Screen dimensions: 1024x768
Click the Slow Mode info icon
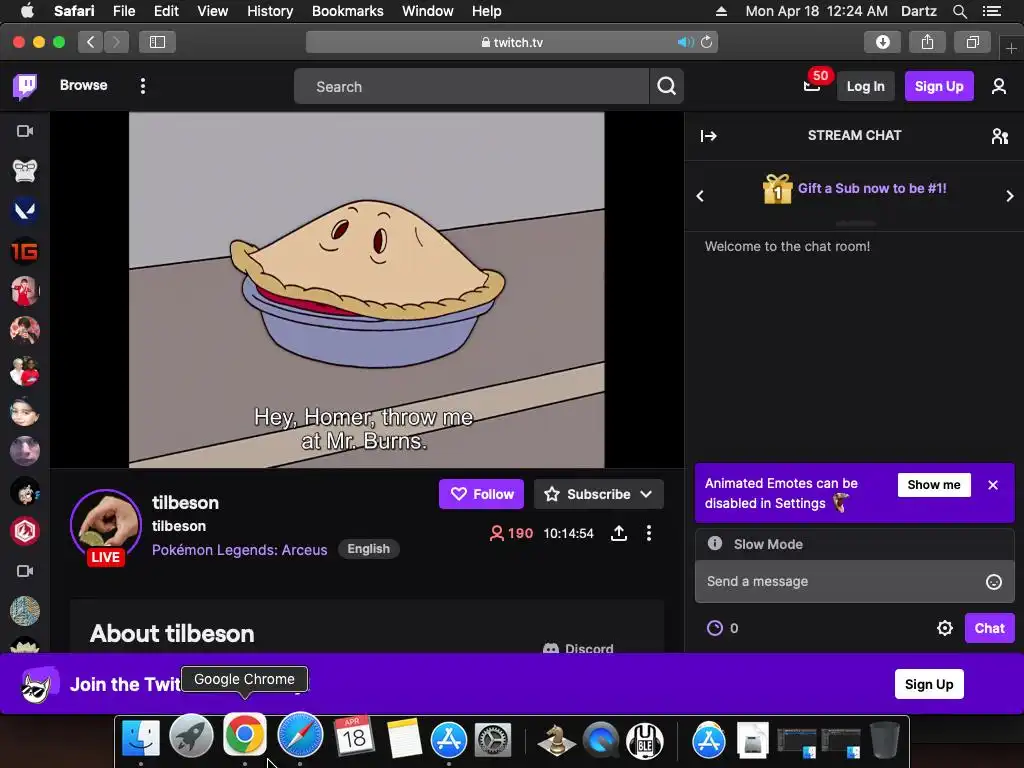point(715,543)
